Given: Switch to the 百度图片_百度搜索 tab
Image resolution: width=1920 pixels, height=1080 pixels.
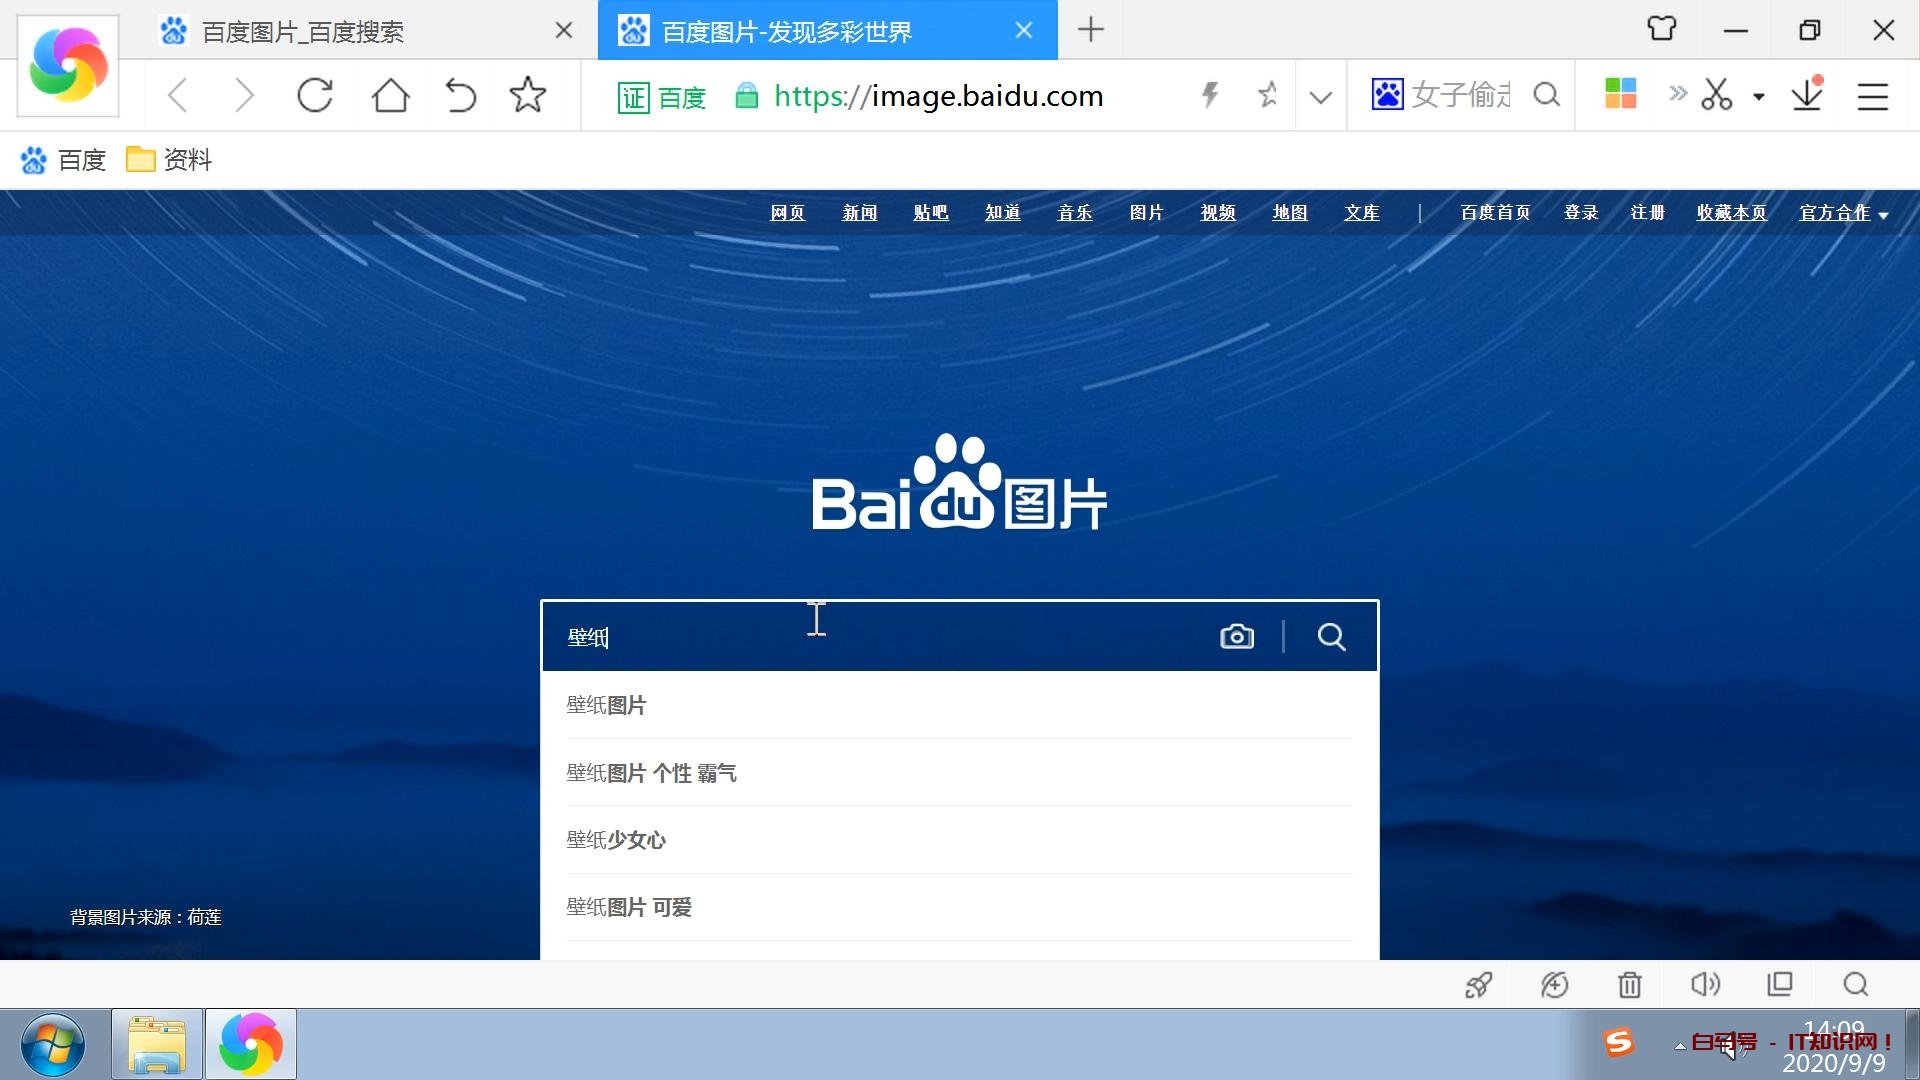Looking at the screenshot, I should click(300, 31).
